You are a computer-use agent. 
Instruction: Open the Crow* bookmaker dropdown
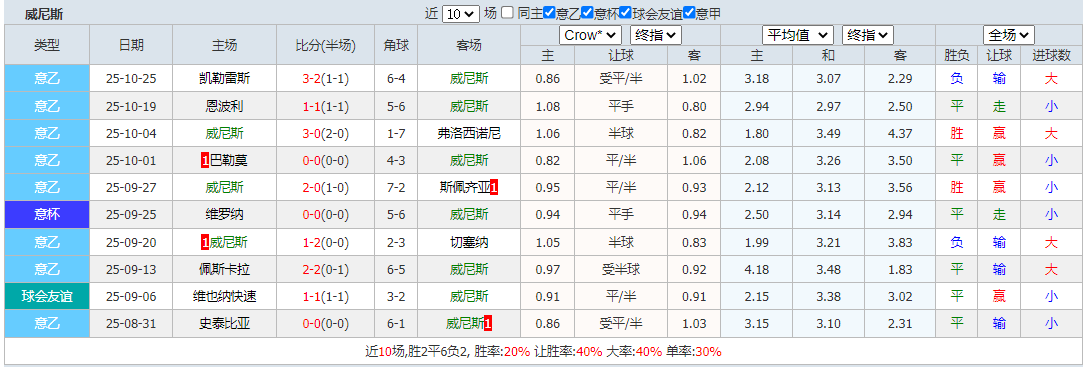[x=591, y=35]
